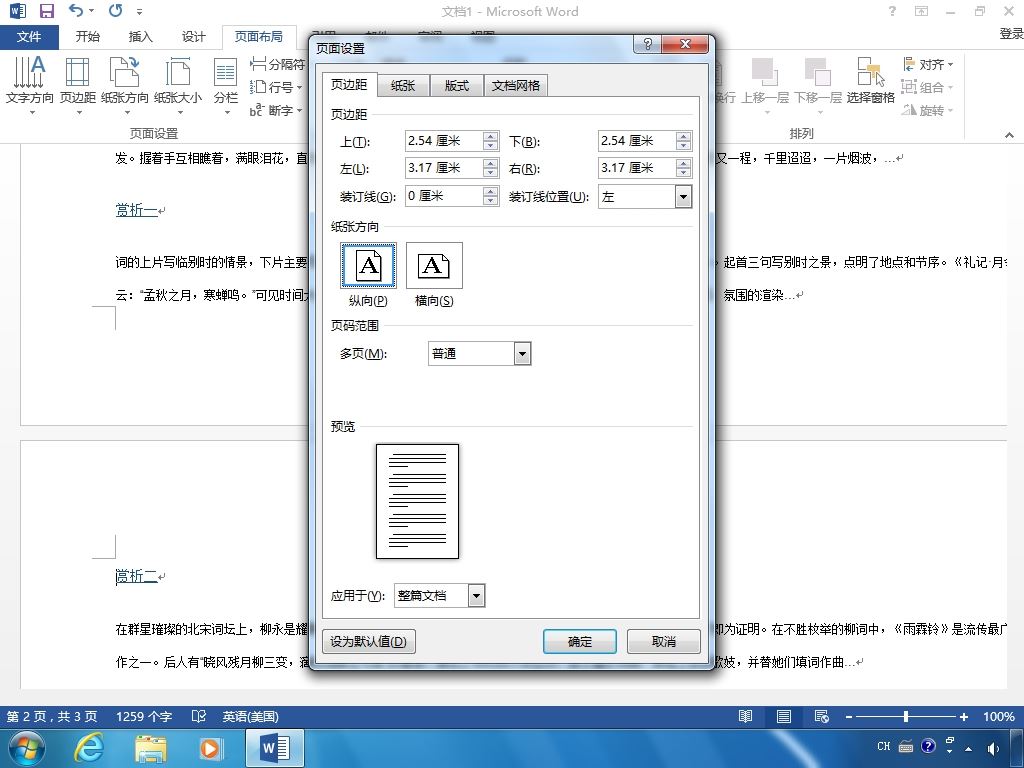Collapse the ribbon with the chevron
This screenshot has height=768, width=1024.
pyautogui.click(x=1009, y=135)
